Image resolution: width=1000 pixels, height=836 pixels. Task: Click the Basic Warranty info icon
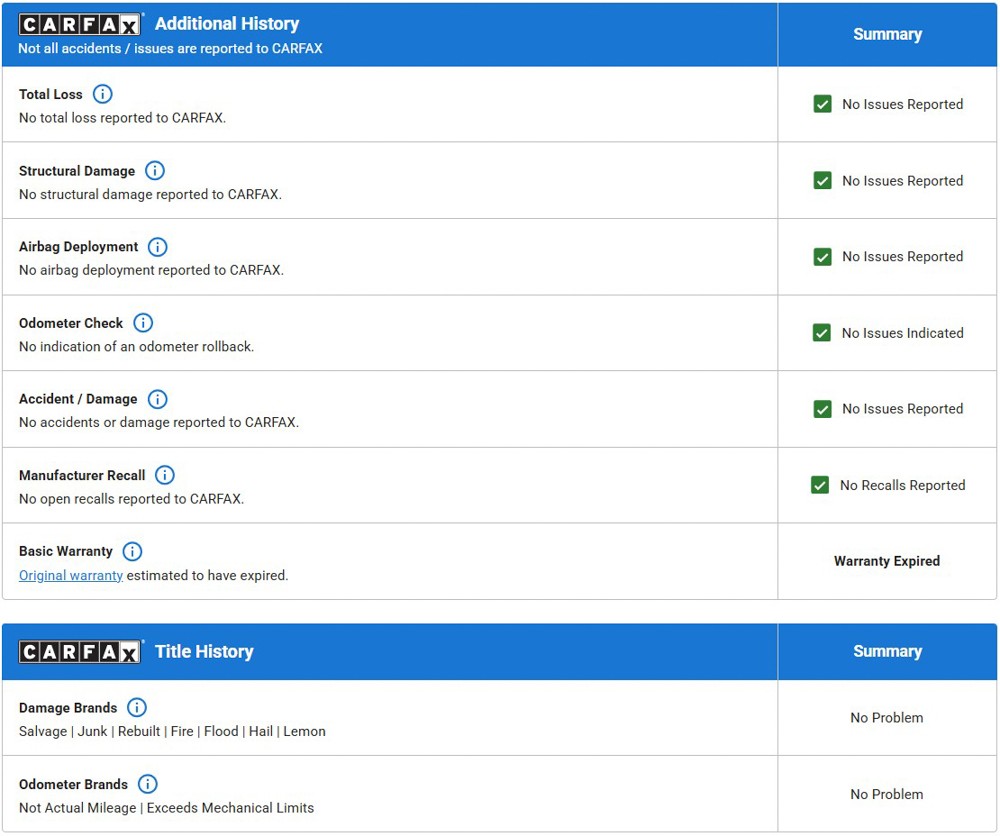[132, 551]
